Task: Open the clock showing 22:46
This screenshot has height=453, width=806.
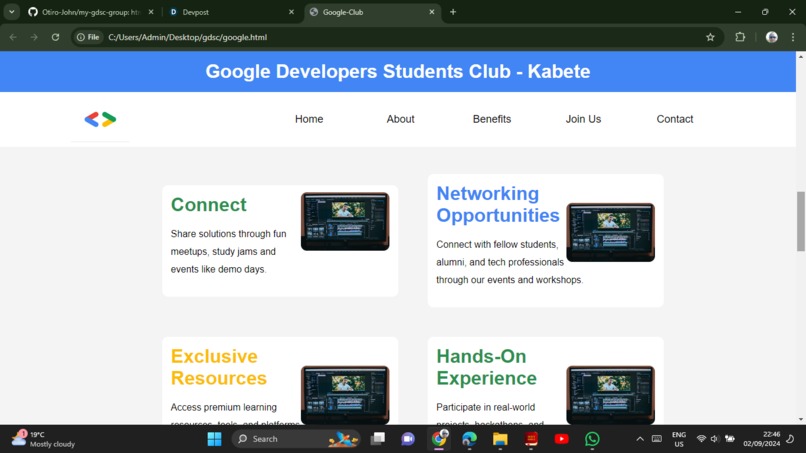Action: (x=761, y=439)
